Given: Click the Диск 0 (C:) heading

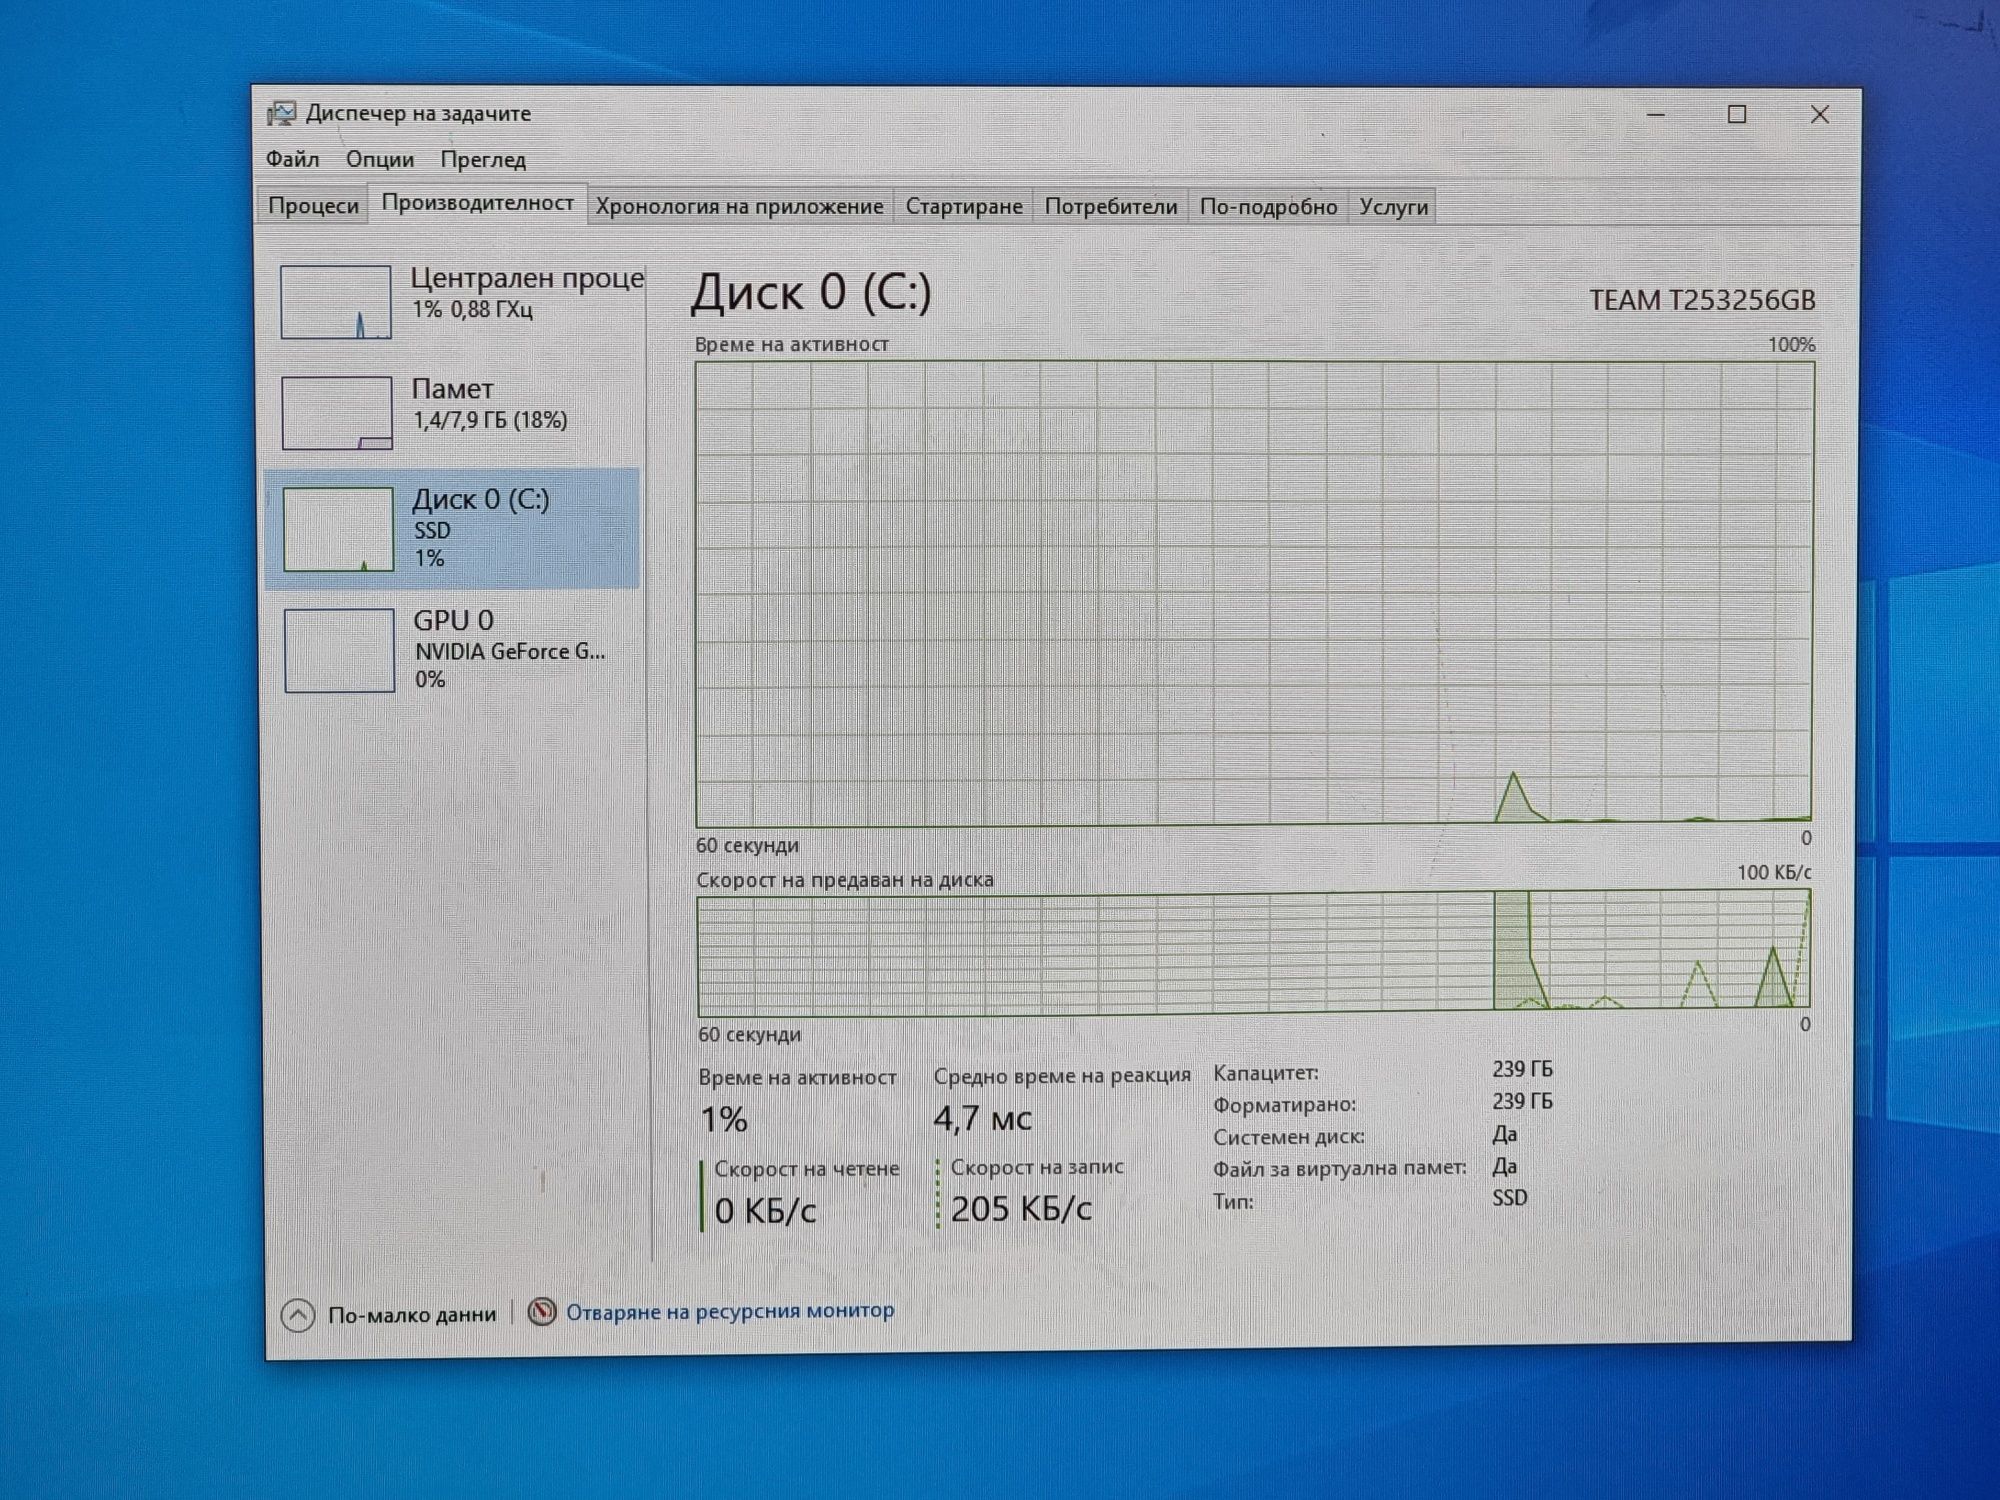Looking at the screenshot, I should pyautogui.click(x=811, y=292).
